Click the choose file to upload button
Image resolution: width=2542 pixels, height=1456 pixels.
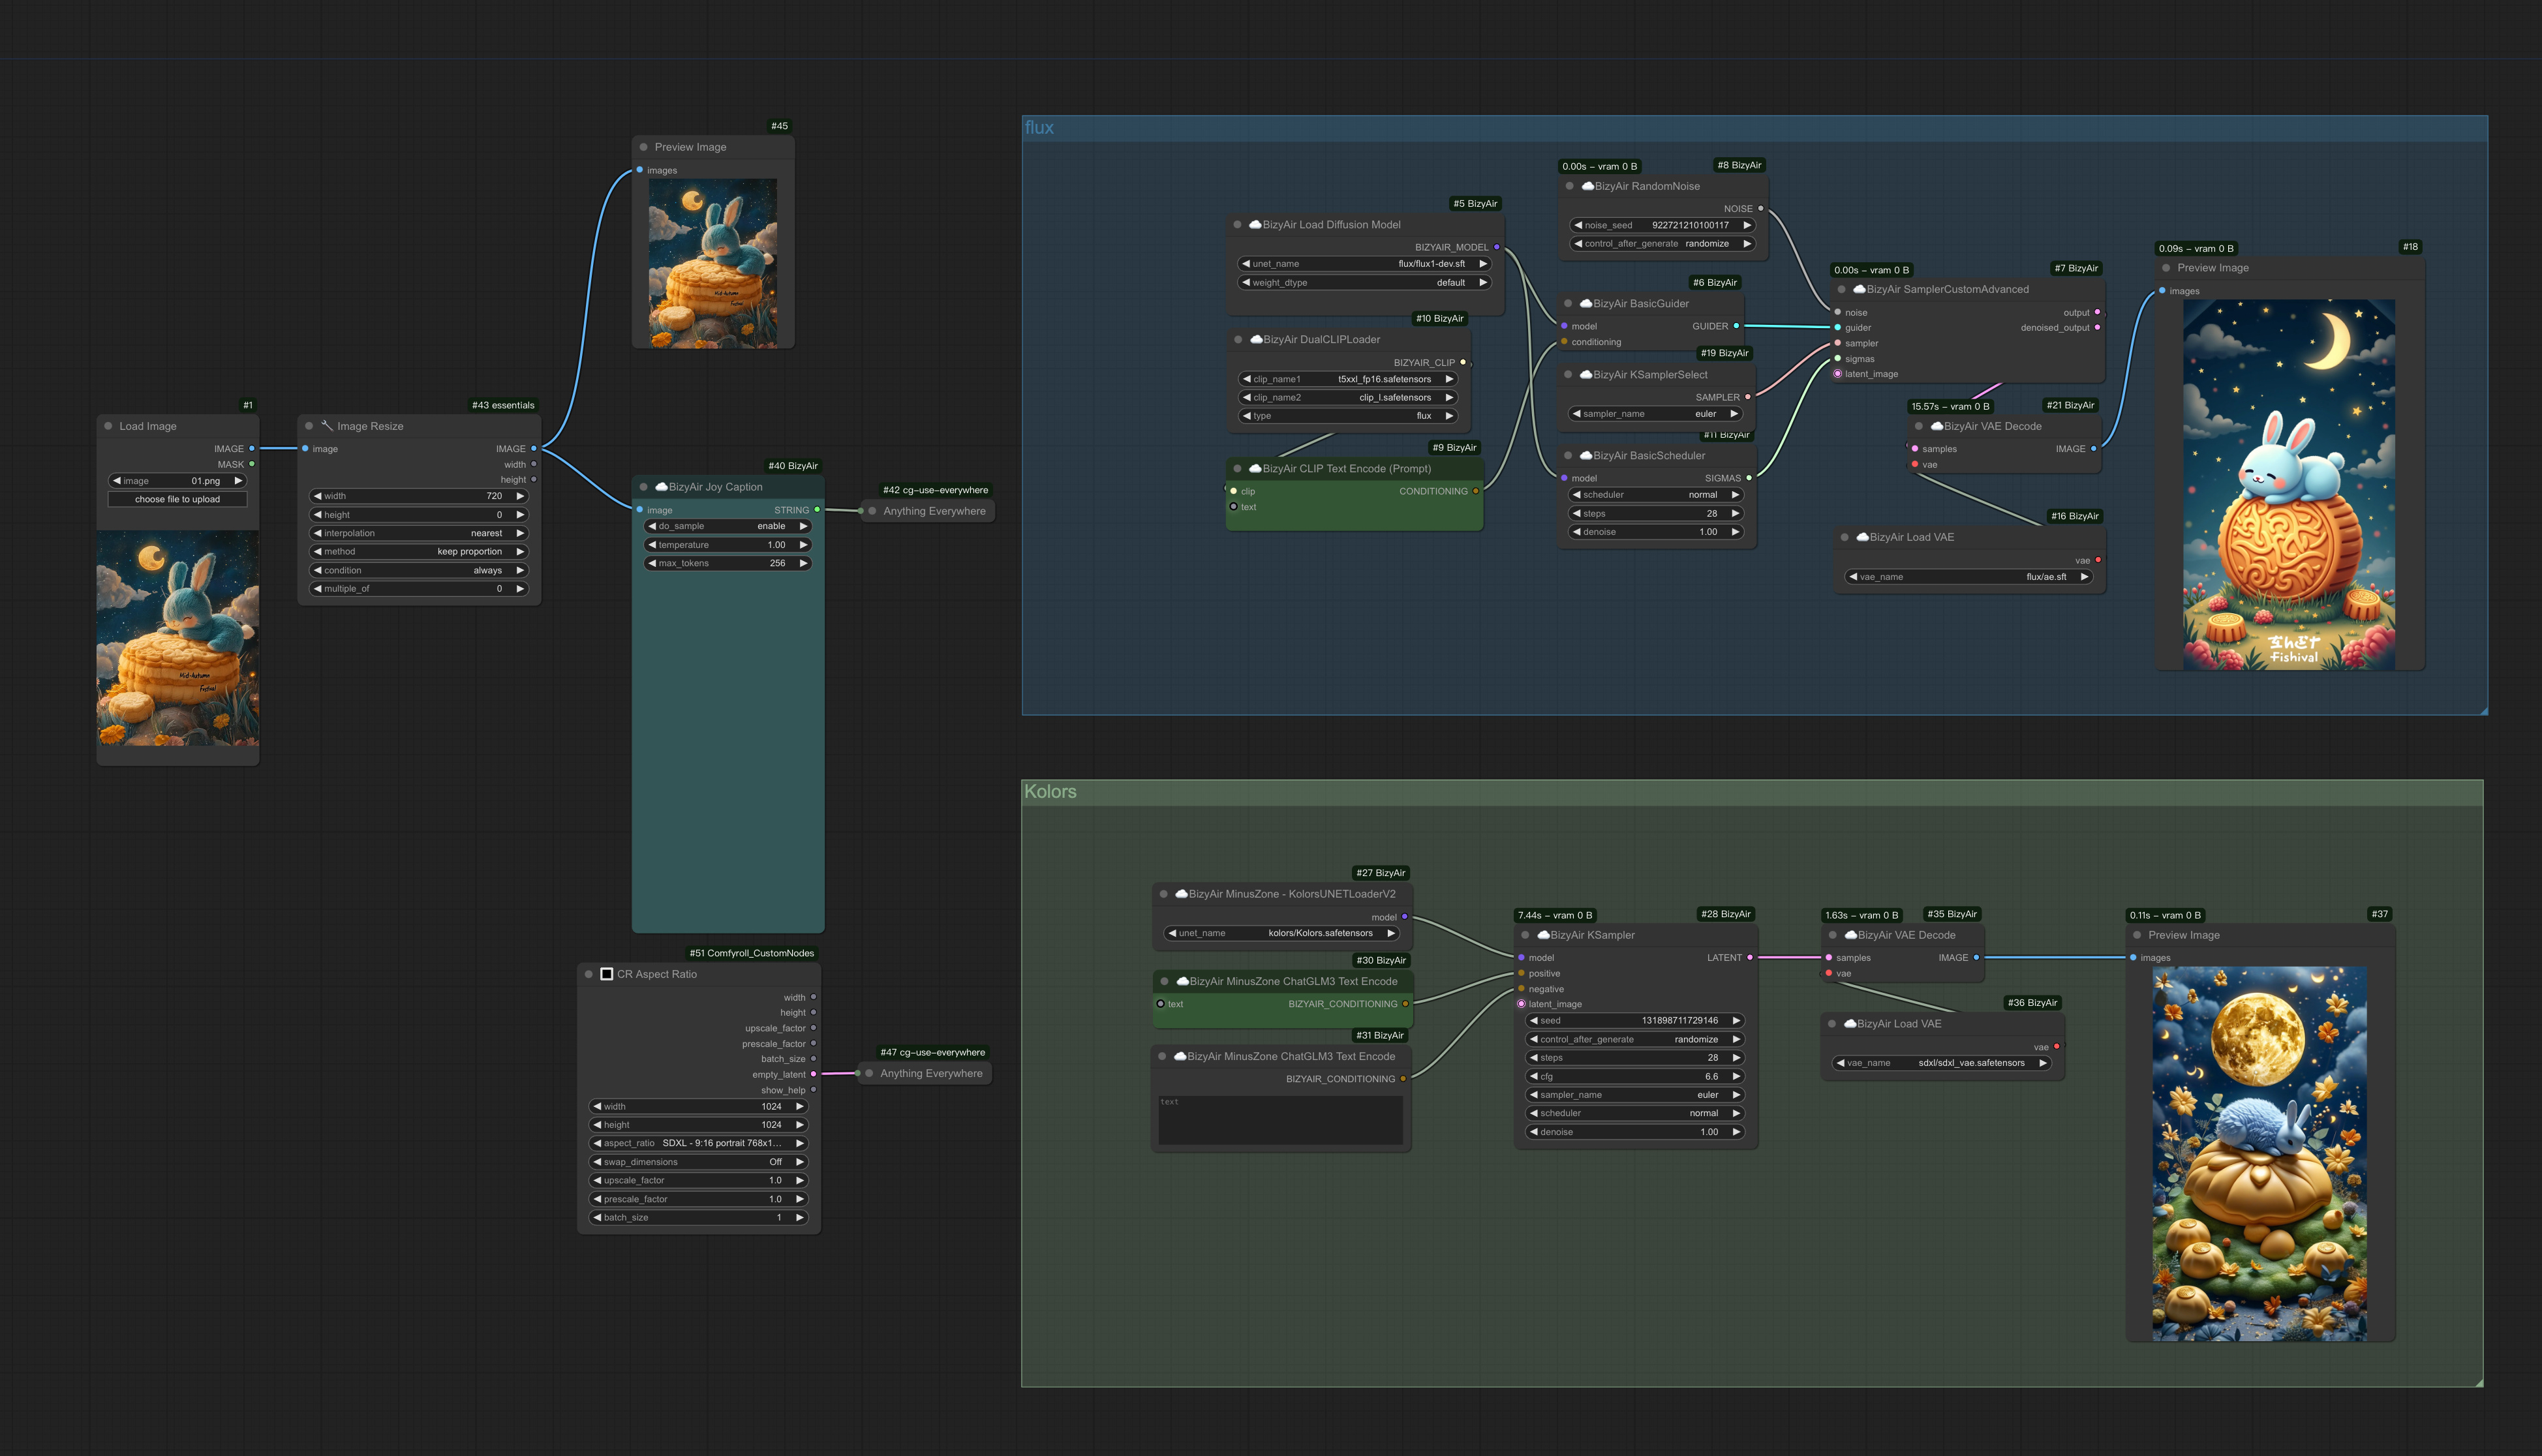[177, 498]
